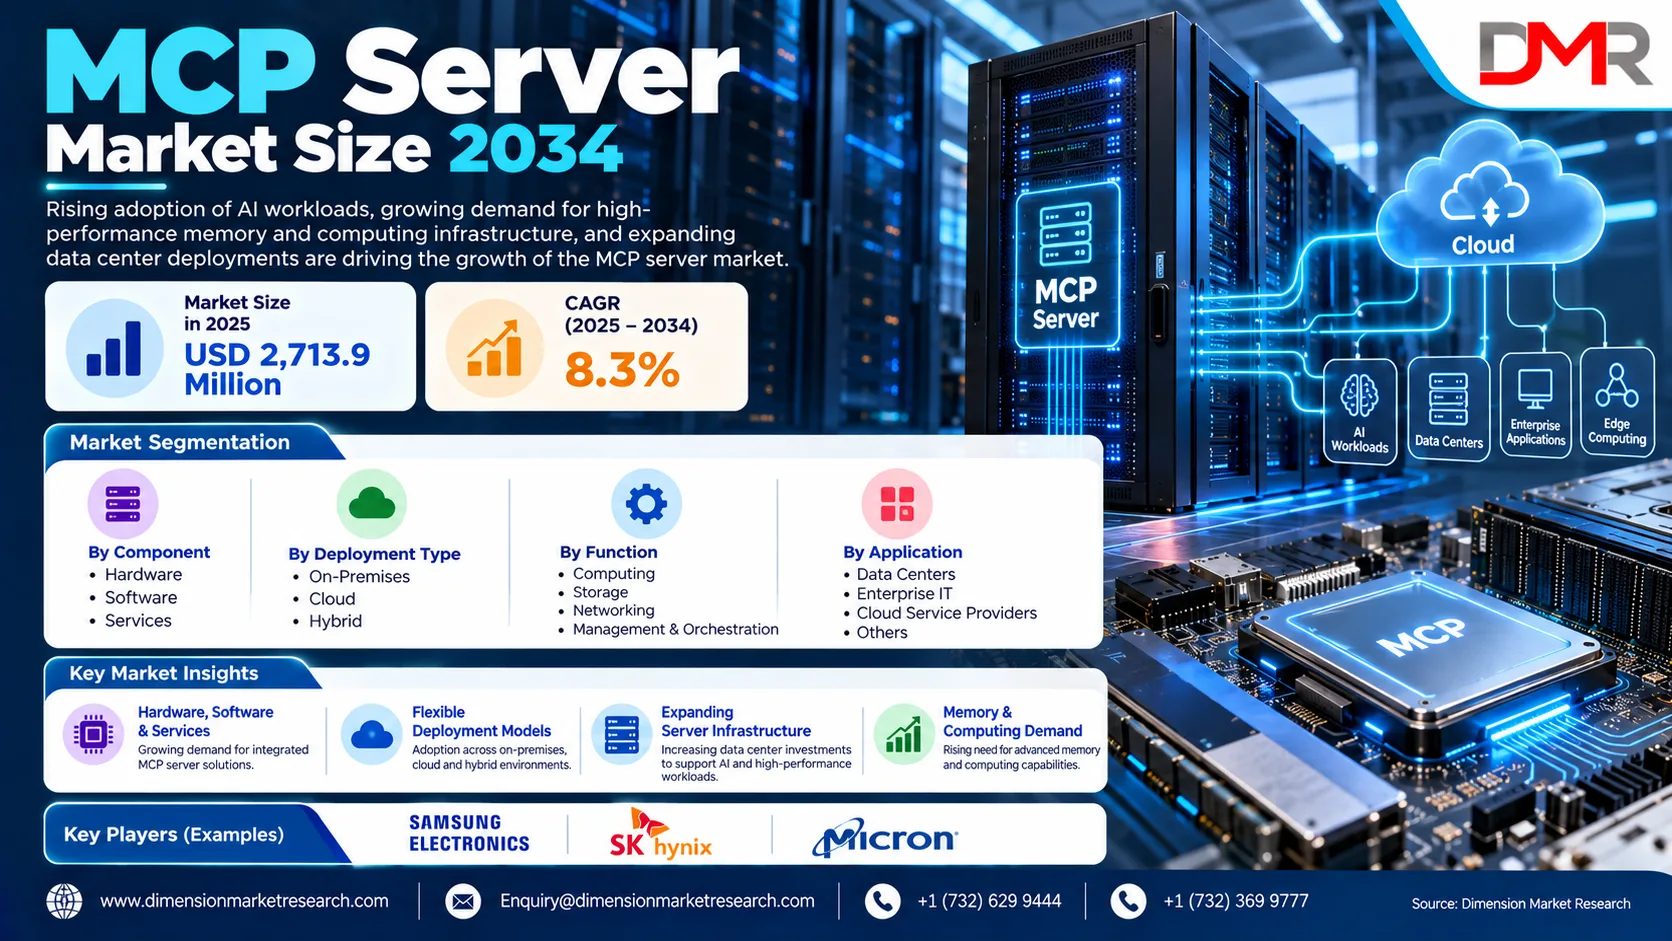Click the Edge Computing network icon
The height and width of the screenshot is (941, 1672).
coord(1617,386)
